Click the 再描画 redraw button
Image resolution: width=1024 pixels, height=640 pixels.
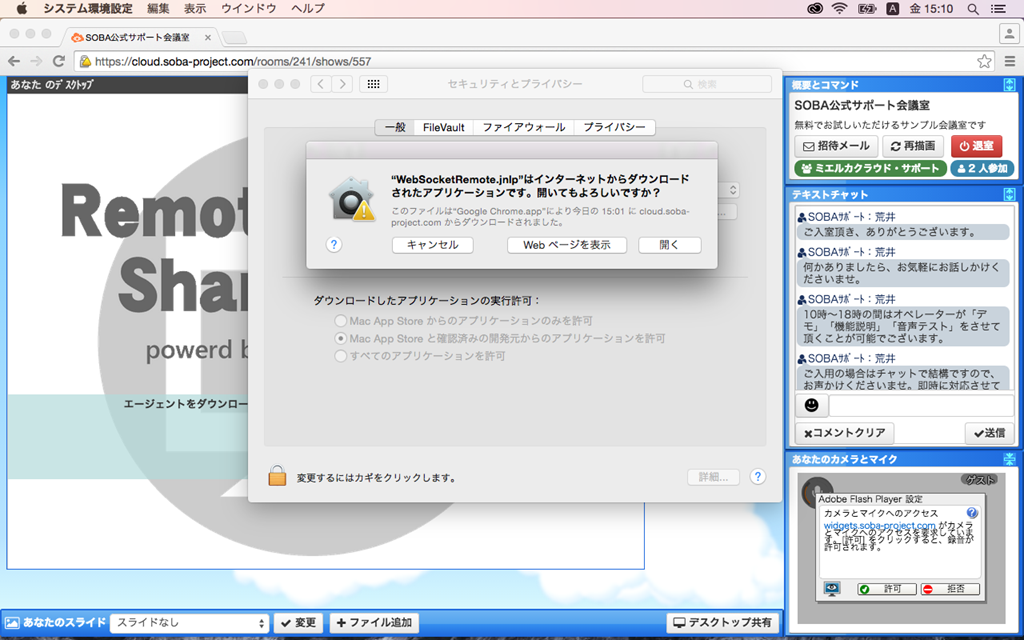(x=914, y=146)
